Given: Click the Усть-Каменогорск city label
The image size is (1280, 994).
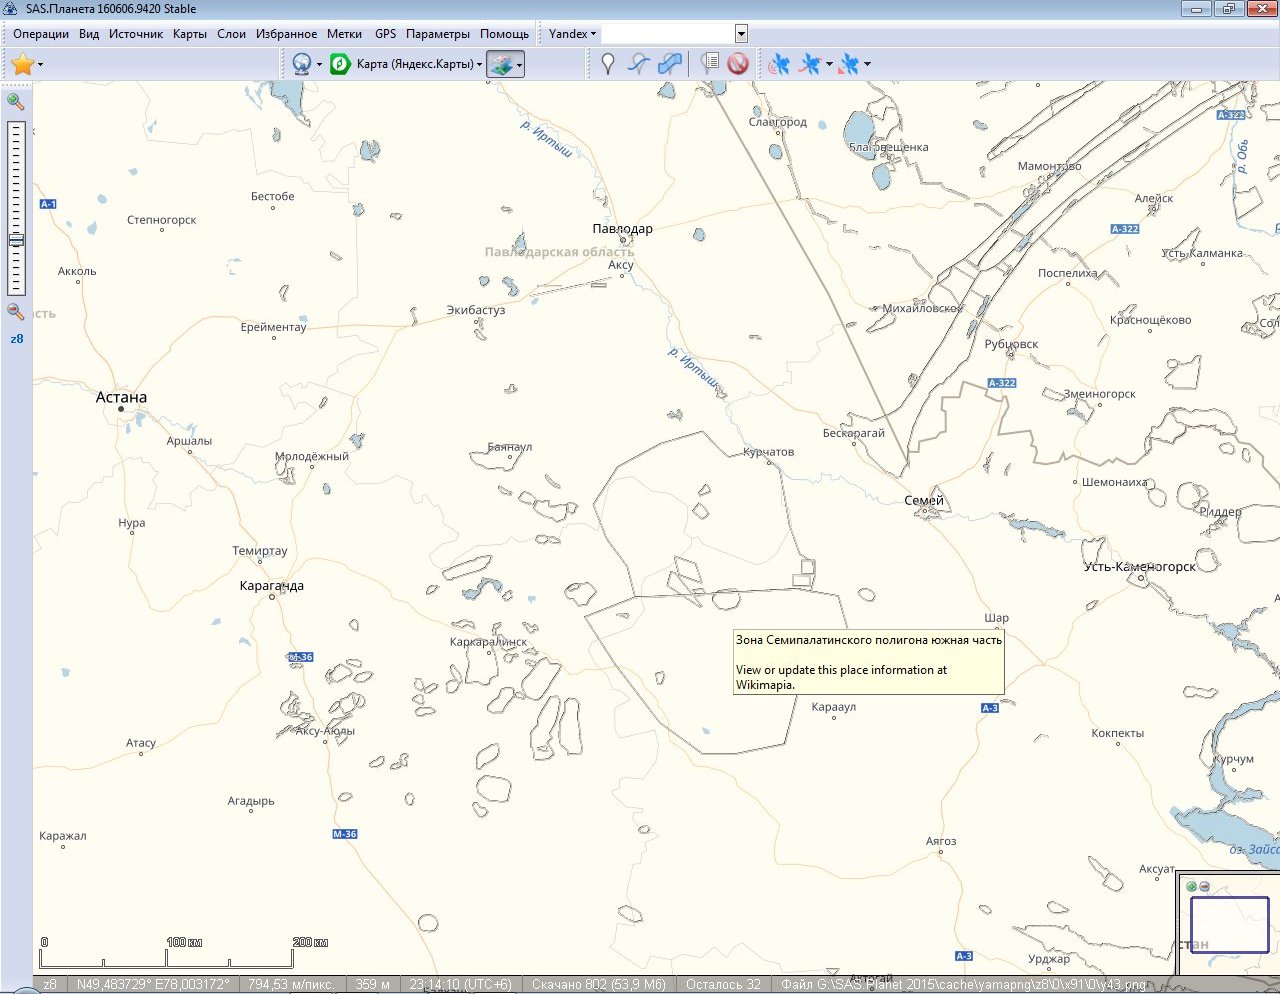Looking at the screenshot, I should tap(1140, 566).
